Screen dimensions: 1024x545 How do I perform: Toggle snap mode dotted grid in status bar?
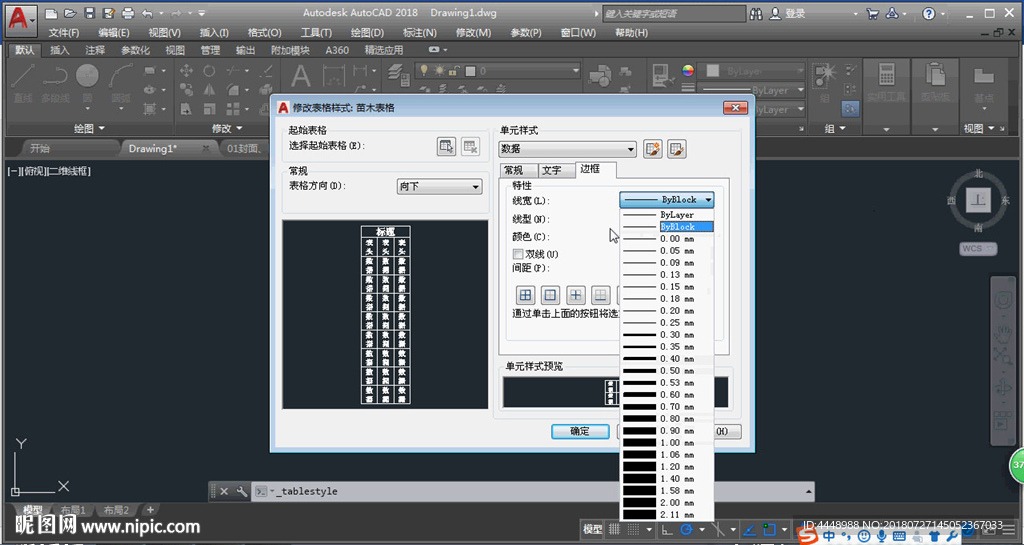coord(633,529)
